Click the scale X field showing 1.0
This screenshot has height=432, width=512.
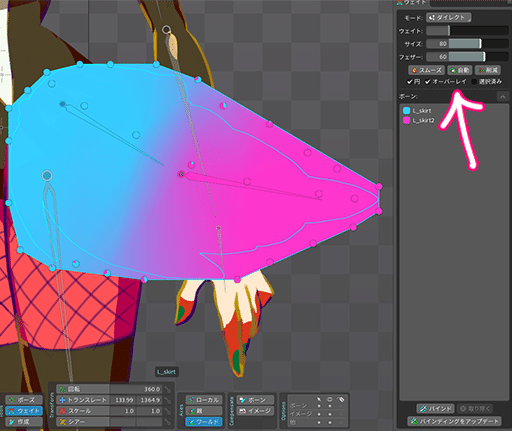point(123,411)
